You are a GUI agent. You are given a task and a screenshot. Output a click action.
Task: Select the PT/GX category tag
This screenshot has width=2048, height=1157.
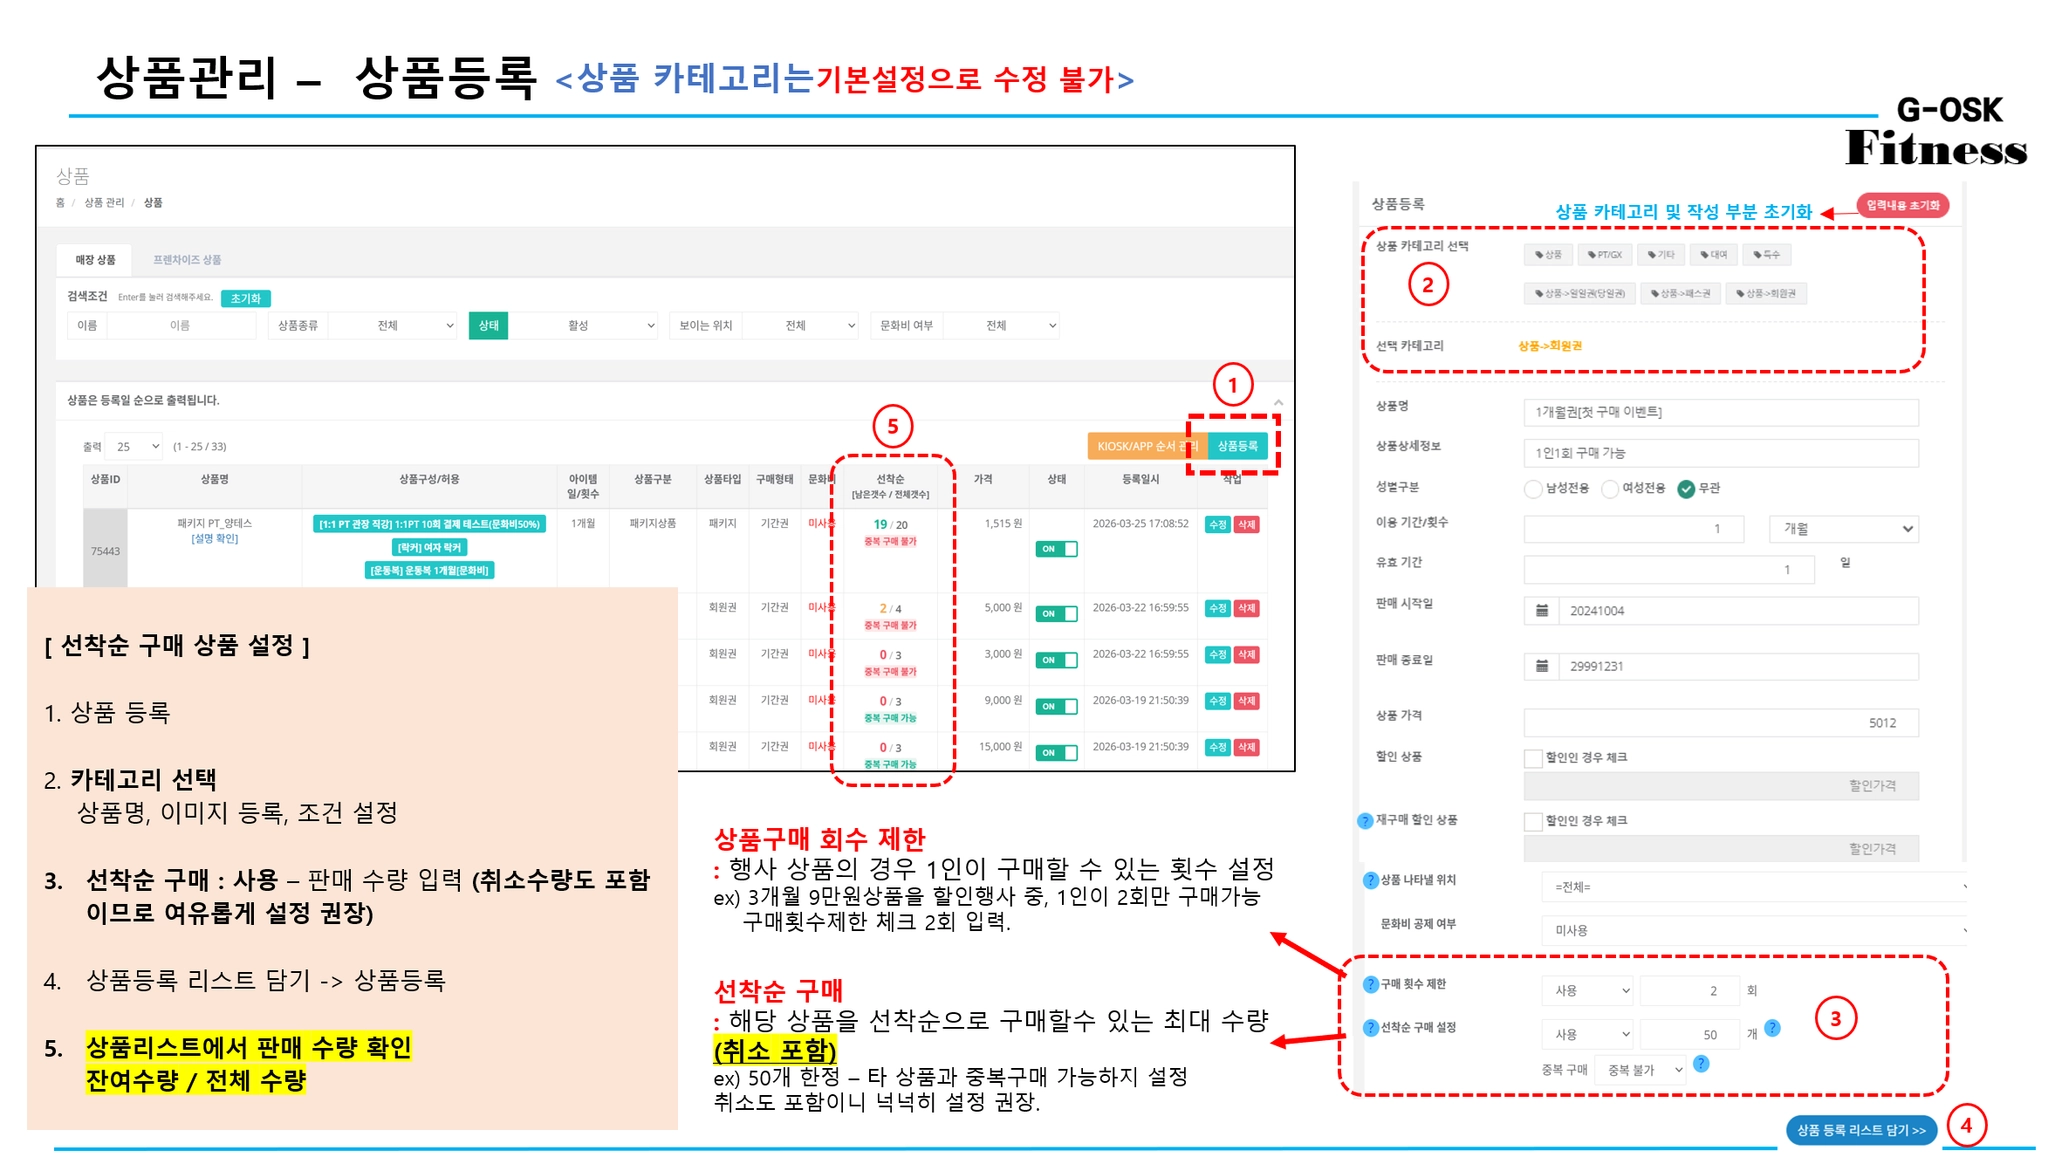tap(1605, 255)
